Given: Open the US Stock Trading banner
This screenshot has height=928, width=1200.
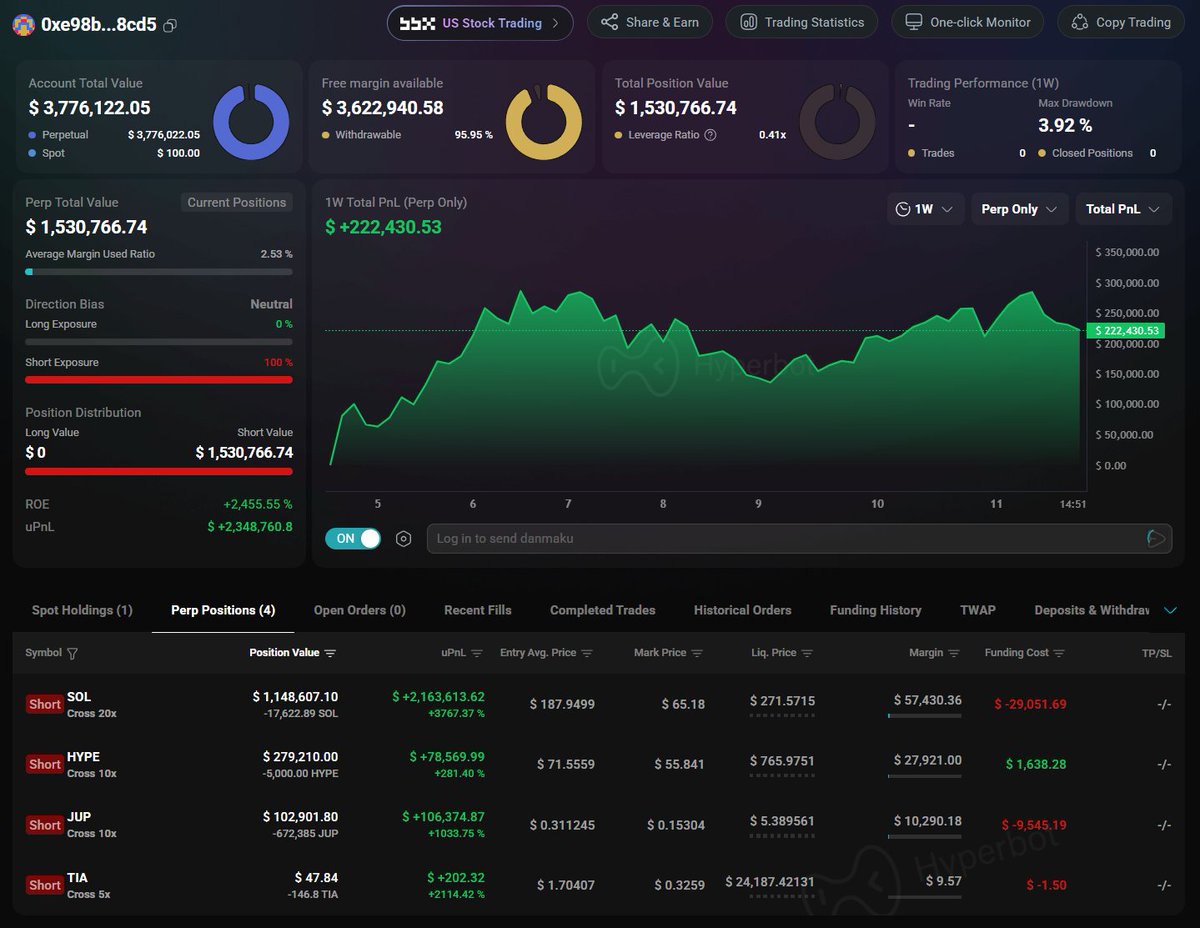Looking at the screenshot, I should point(480,23).
